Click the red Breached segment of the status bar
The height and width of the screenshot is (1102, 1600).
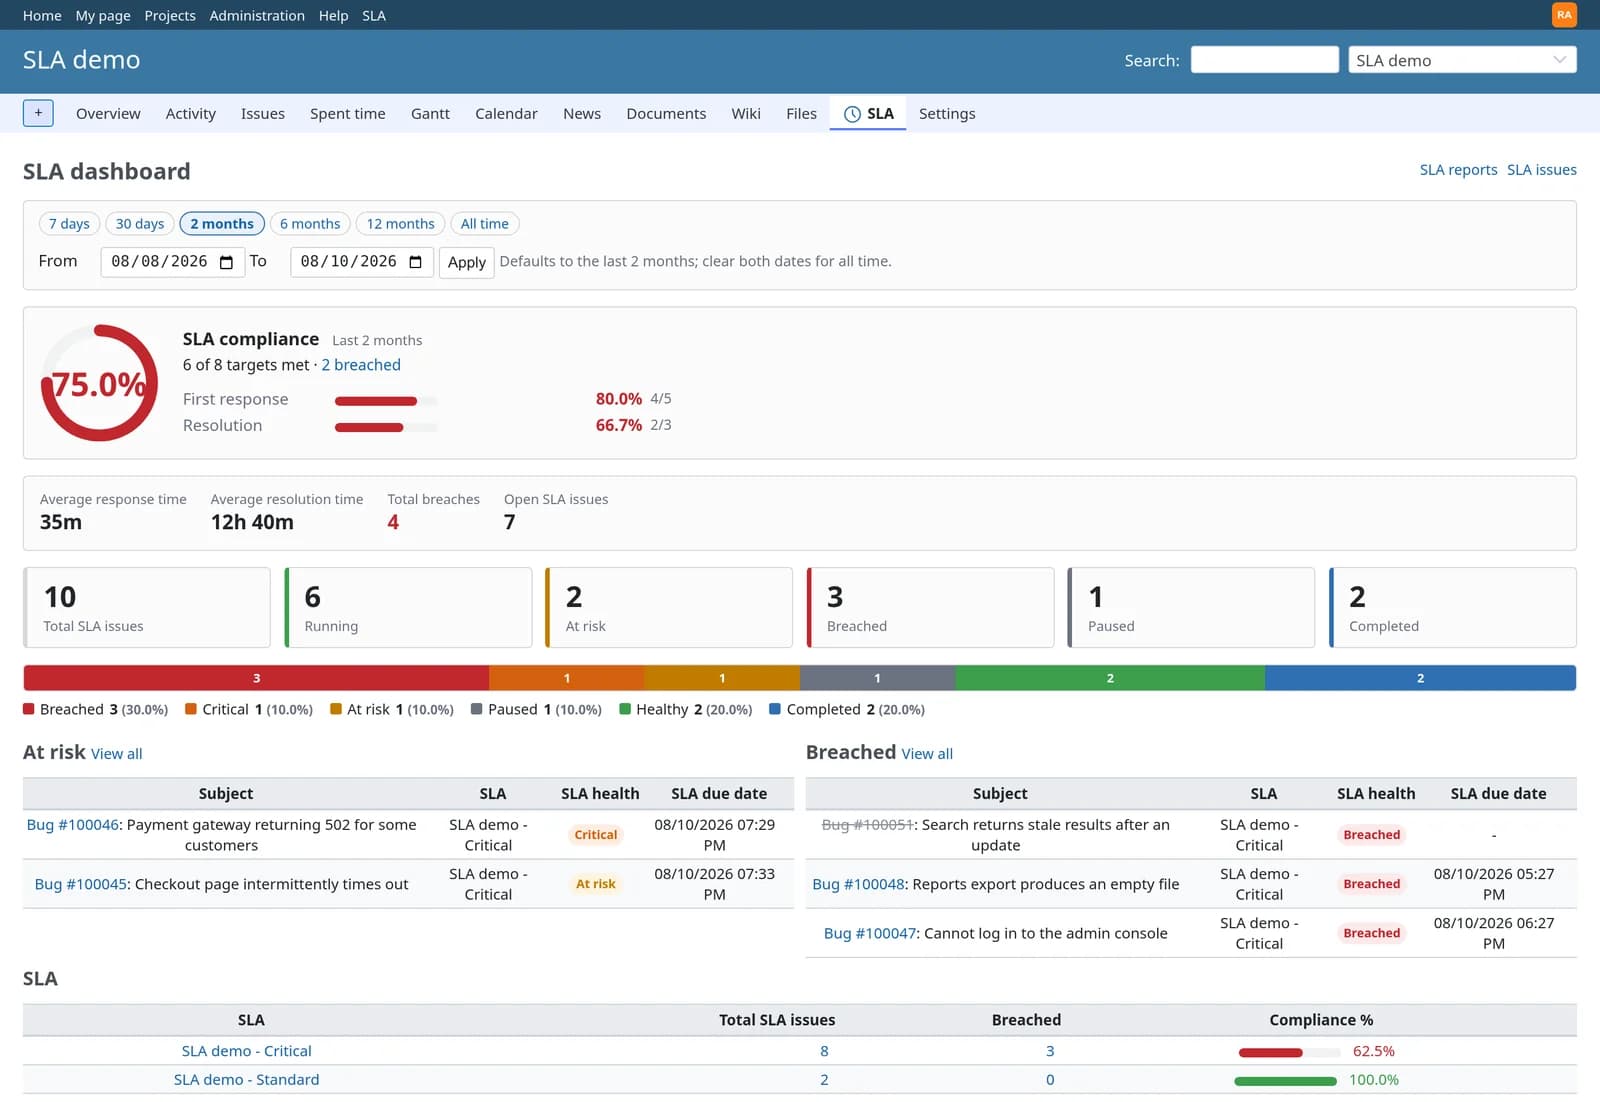256,678
